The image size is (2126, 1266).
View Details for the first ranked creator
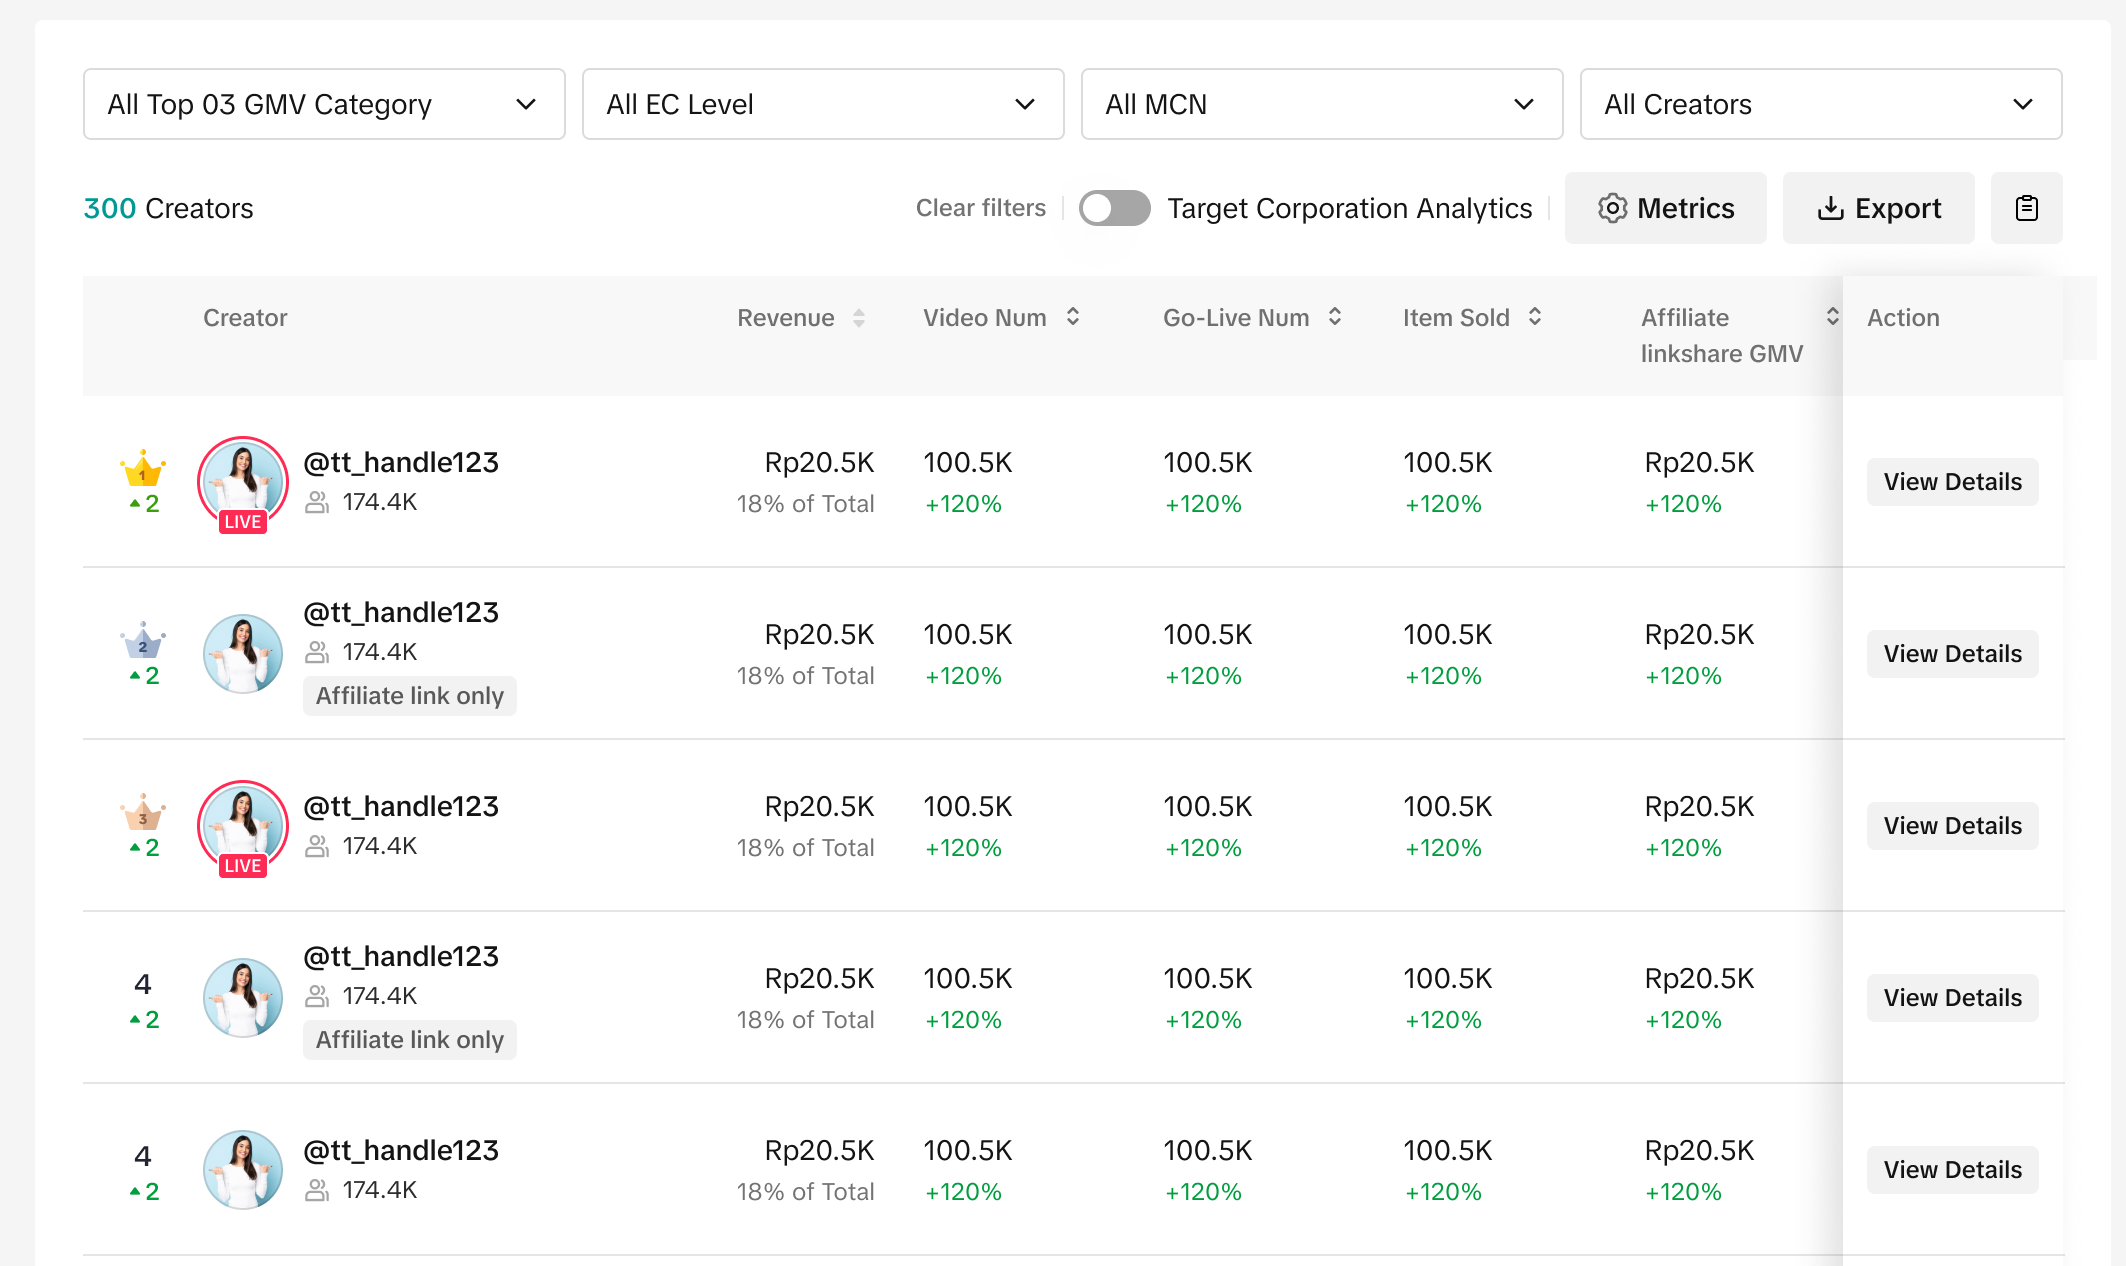1951,482
